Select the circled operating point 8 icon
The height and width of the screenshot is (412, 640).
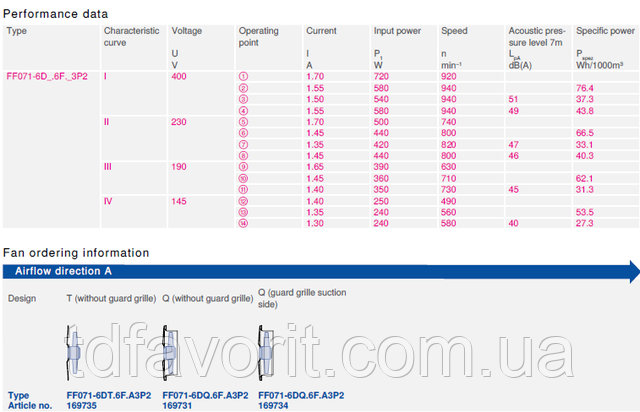click(x=243, y=155)
